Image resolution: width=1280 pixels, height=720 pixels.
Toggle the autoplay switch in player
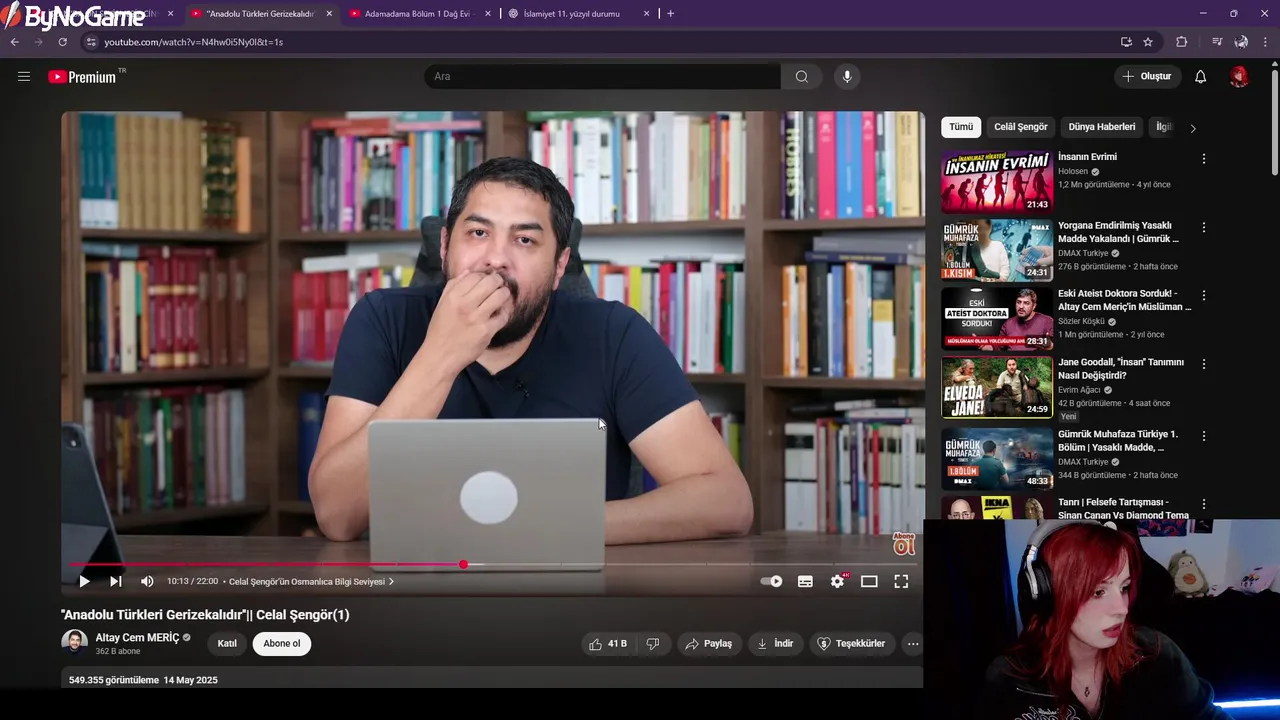click(772, 581)
